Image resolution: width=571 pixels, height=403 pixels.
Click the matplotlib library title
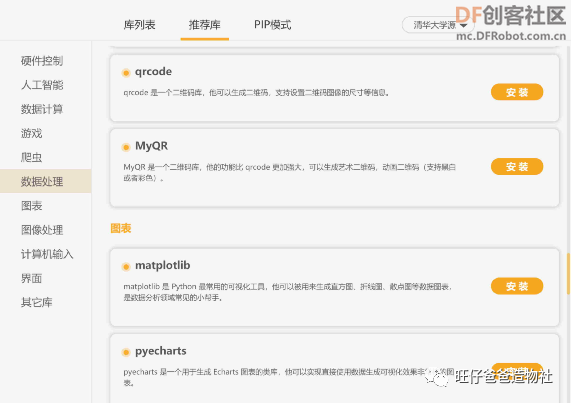162,265
